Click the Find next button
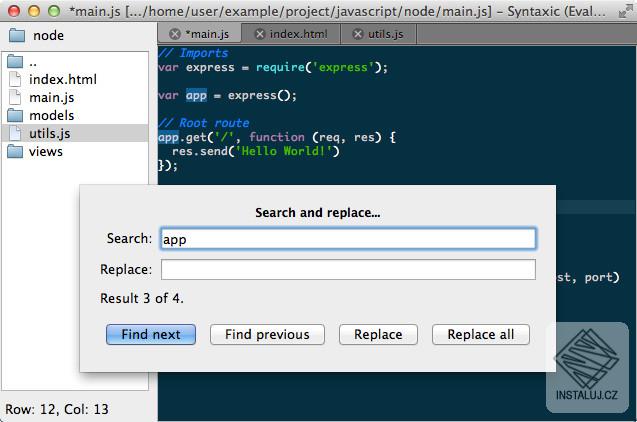The width and height of the screenshot is (637, 422). [x=151, y=334]
